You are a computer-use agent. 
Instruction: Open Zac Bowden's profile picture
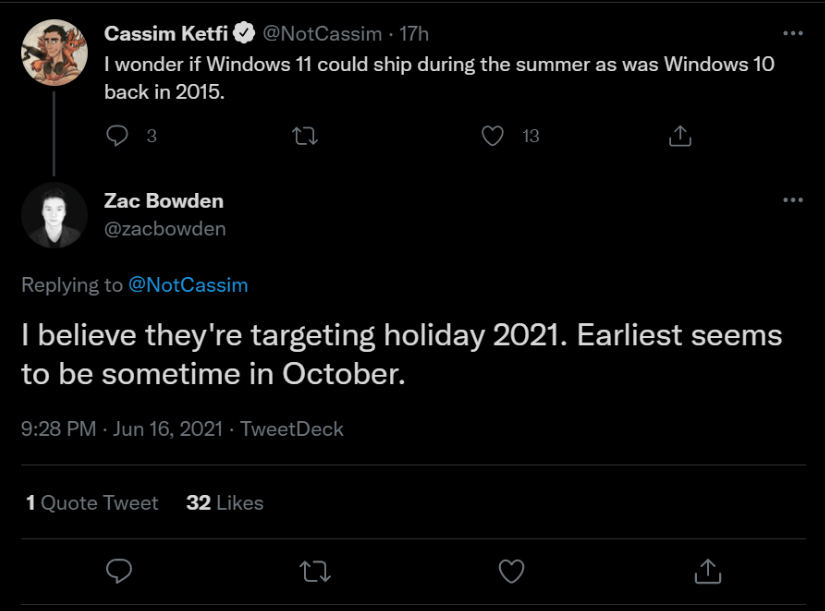54,214
